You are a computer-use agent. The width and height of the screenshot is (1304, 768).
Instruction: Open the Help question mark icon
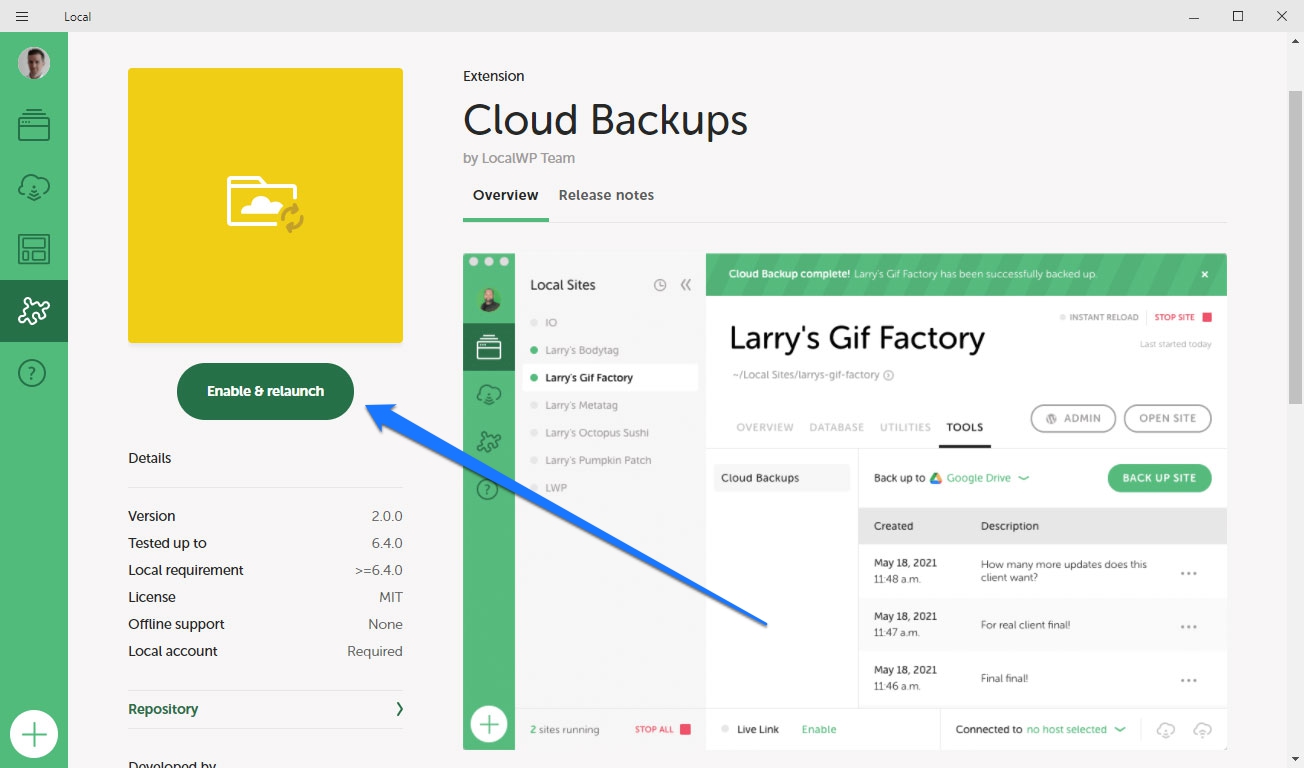[34, 374]
